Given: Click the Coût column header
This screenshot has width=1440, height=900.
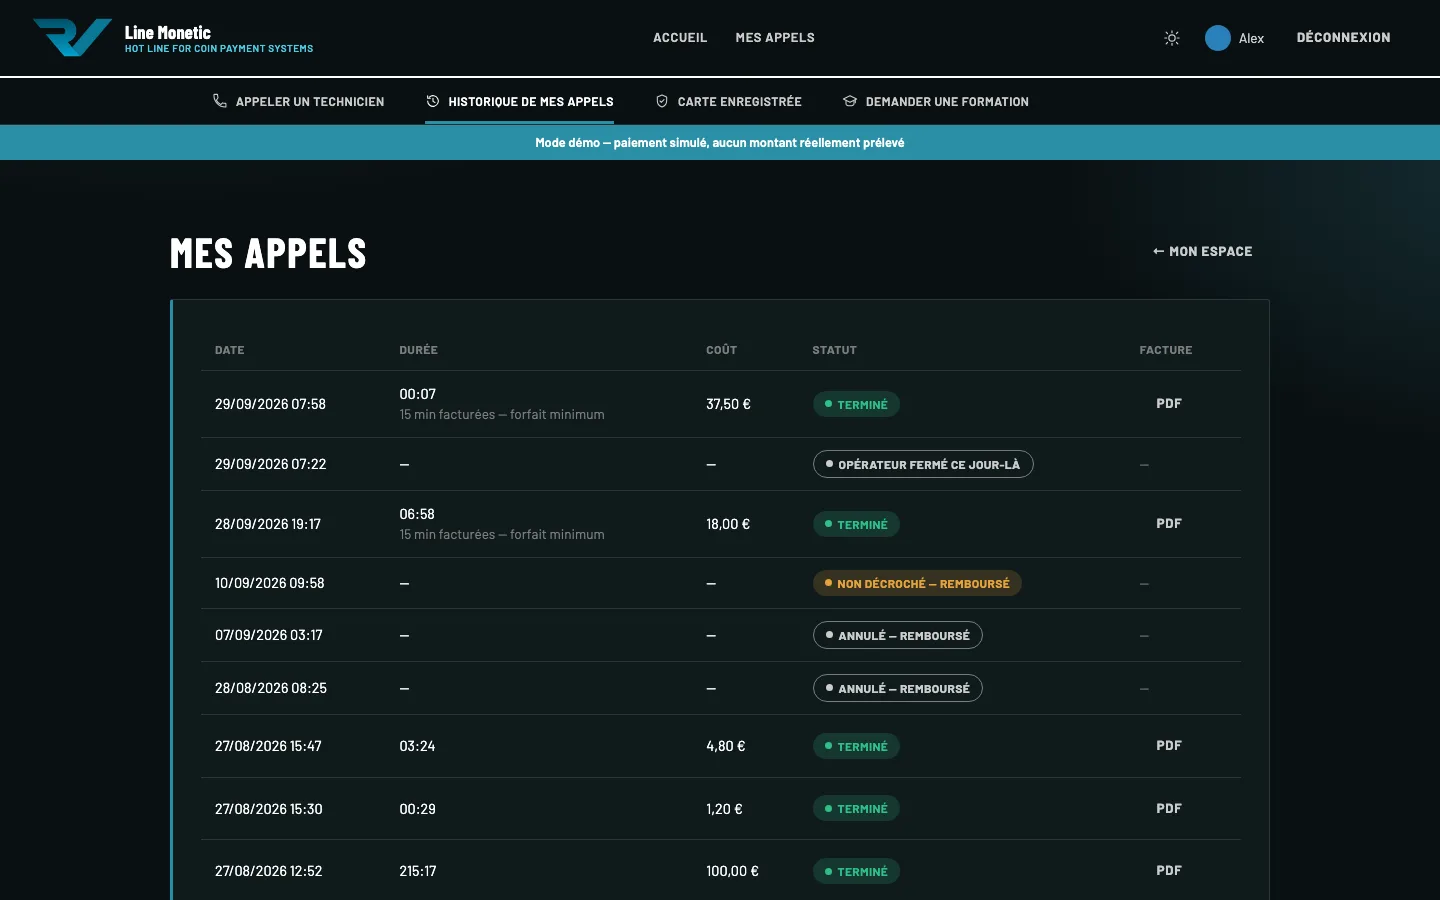Looking at the screenshot, I should tap(721, 350).
